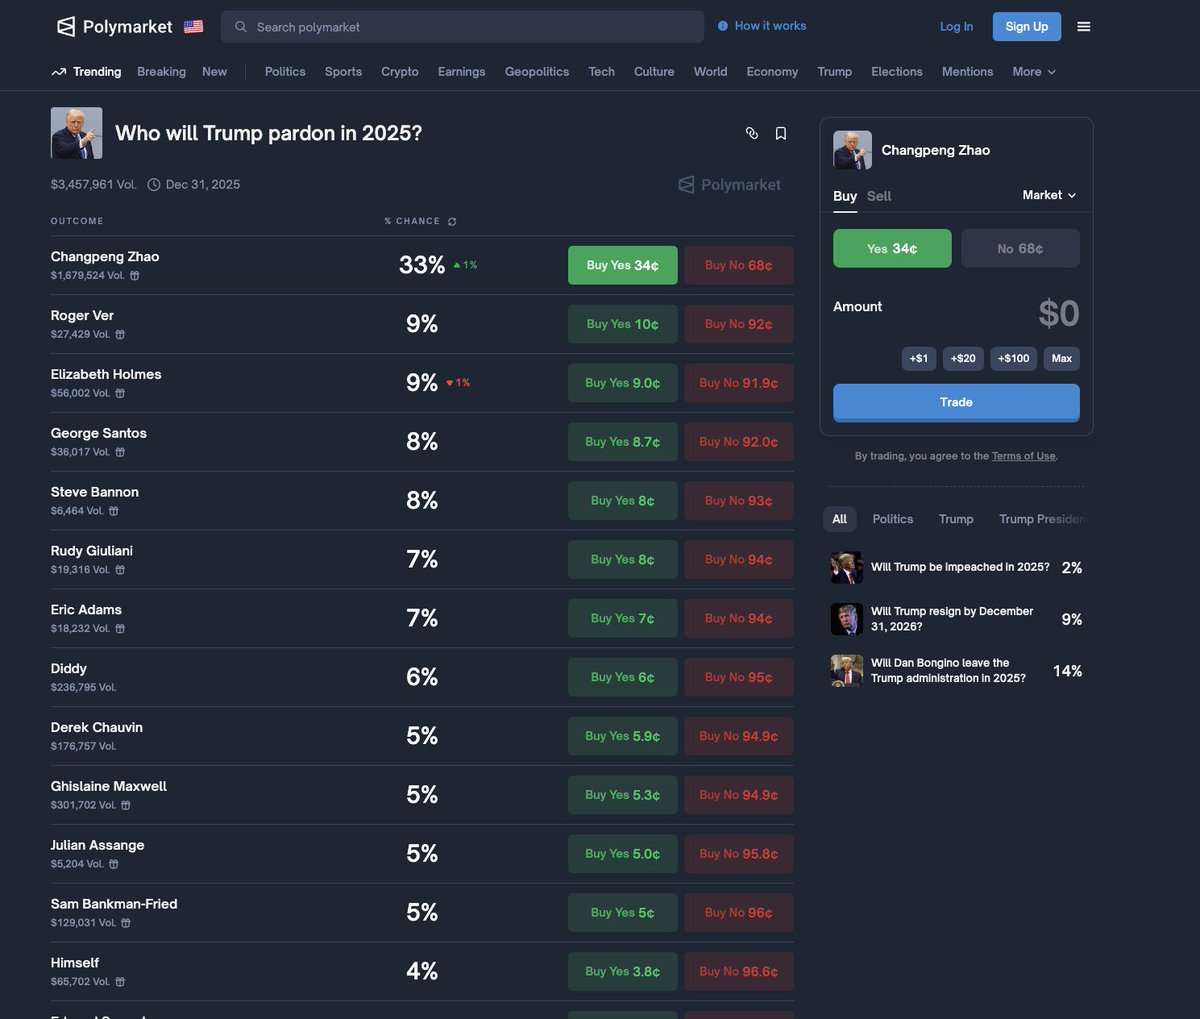Click gift icon beside Steve Bannon volume

point(114,511)
